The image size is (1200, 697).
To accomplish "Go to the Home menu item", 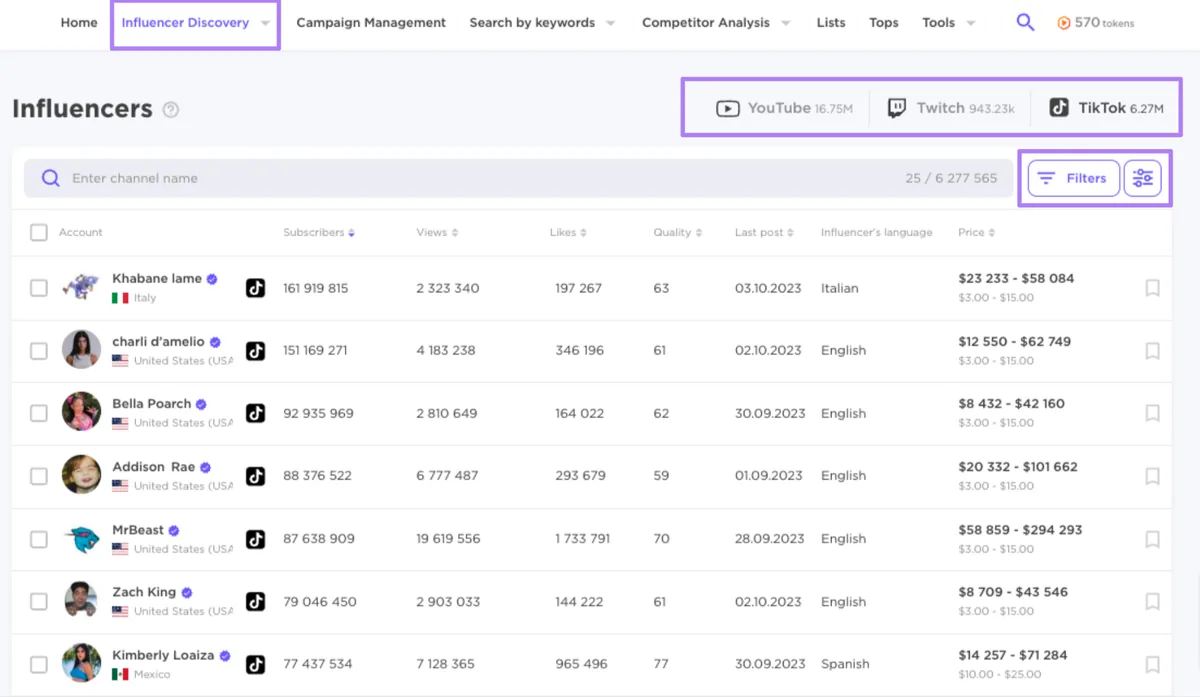I will coord(79,22).
